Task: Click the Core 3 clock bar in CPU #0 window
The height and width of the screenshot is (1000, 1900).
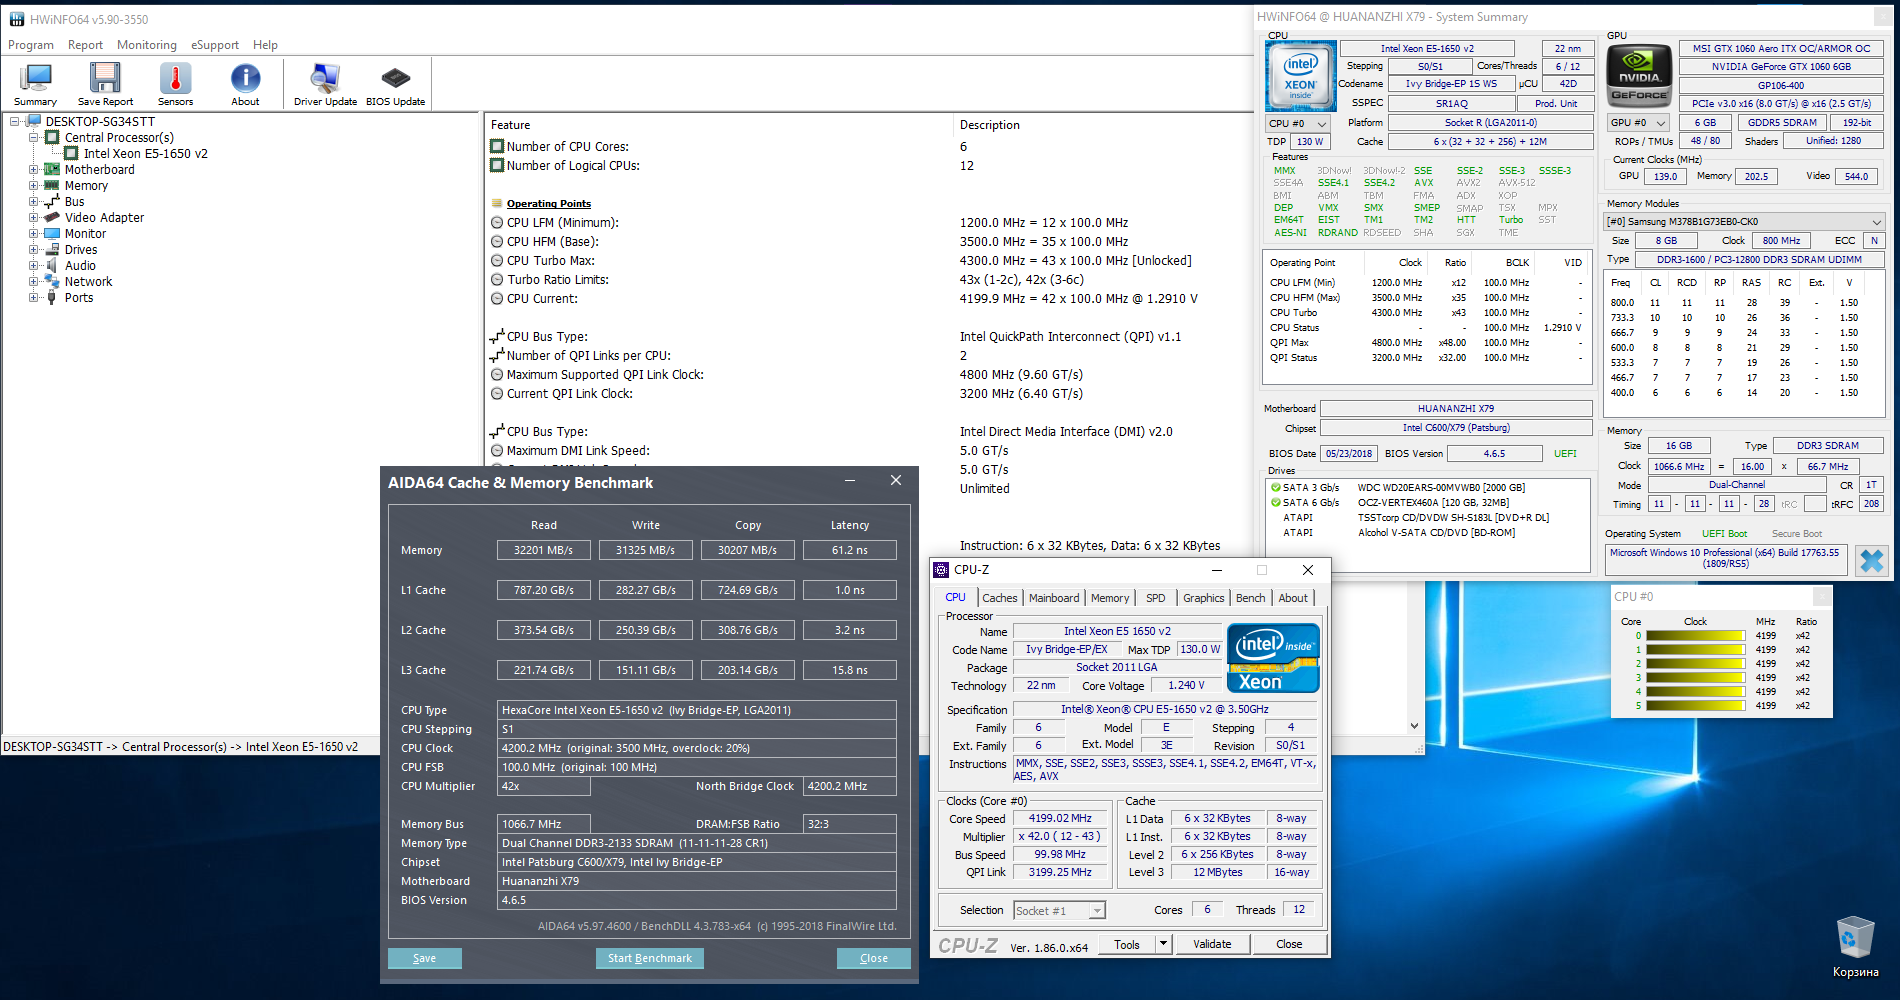Action: pyautogui.click(x=1695, y=678)
